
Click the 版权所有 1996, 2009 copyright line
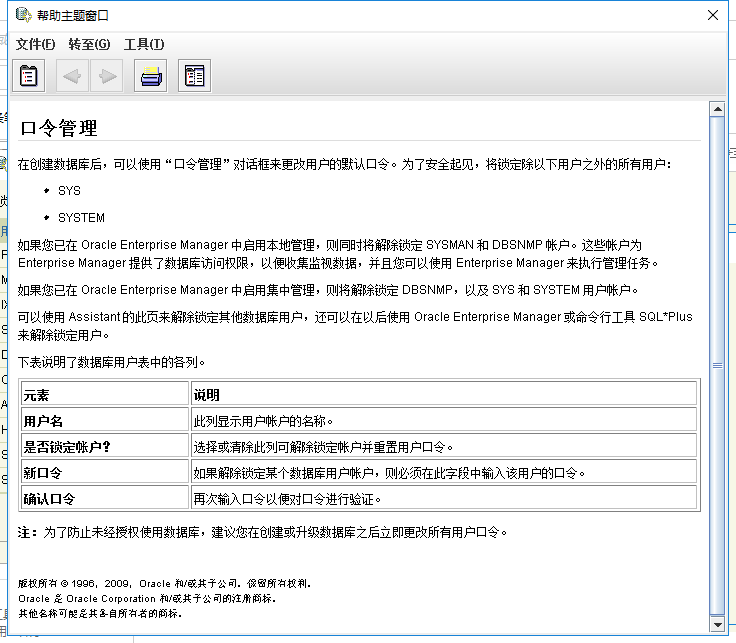[x=165, y=583]
